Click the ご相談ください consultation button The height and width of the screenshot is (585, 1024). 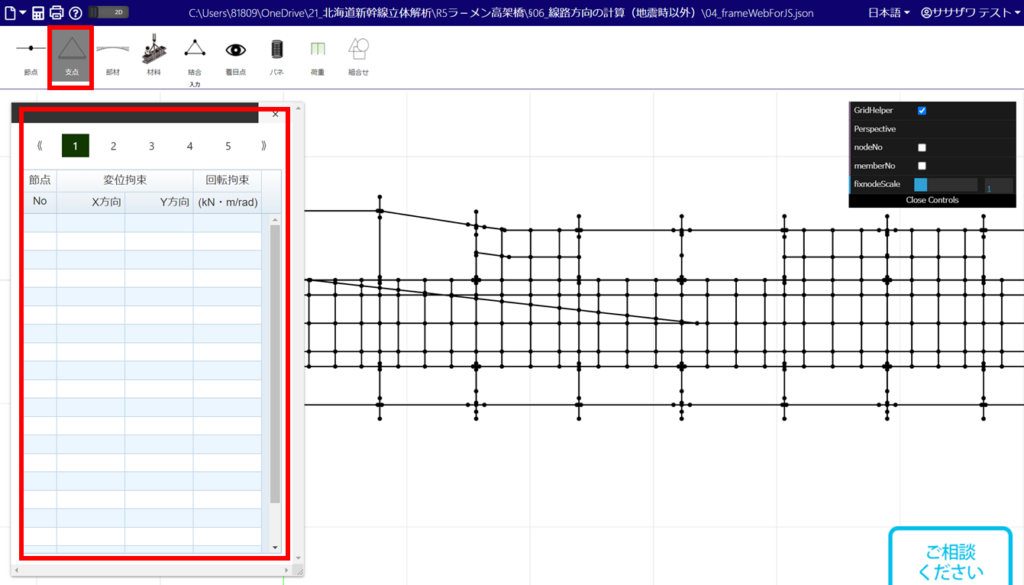tap(951, 556)
